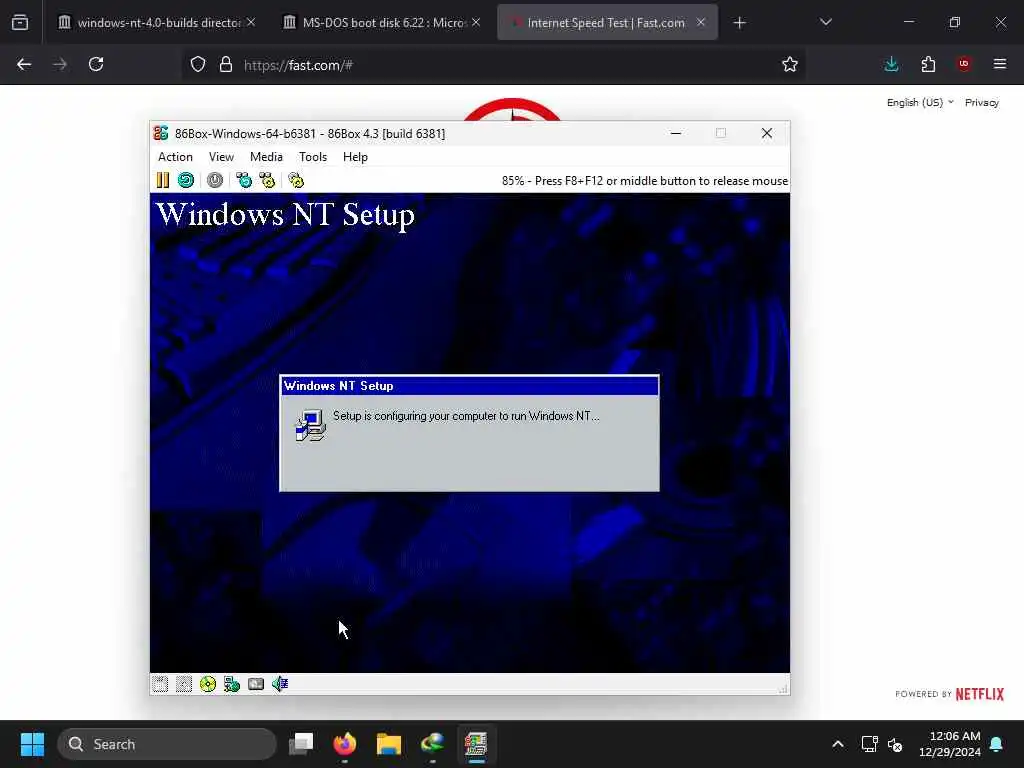Reload the fast.com page
The width and height of the screenshot is (1024, 768).
pos(96,64)
